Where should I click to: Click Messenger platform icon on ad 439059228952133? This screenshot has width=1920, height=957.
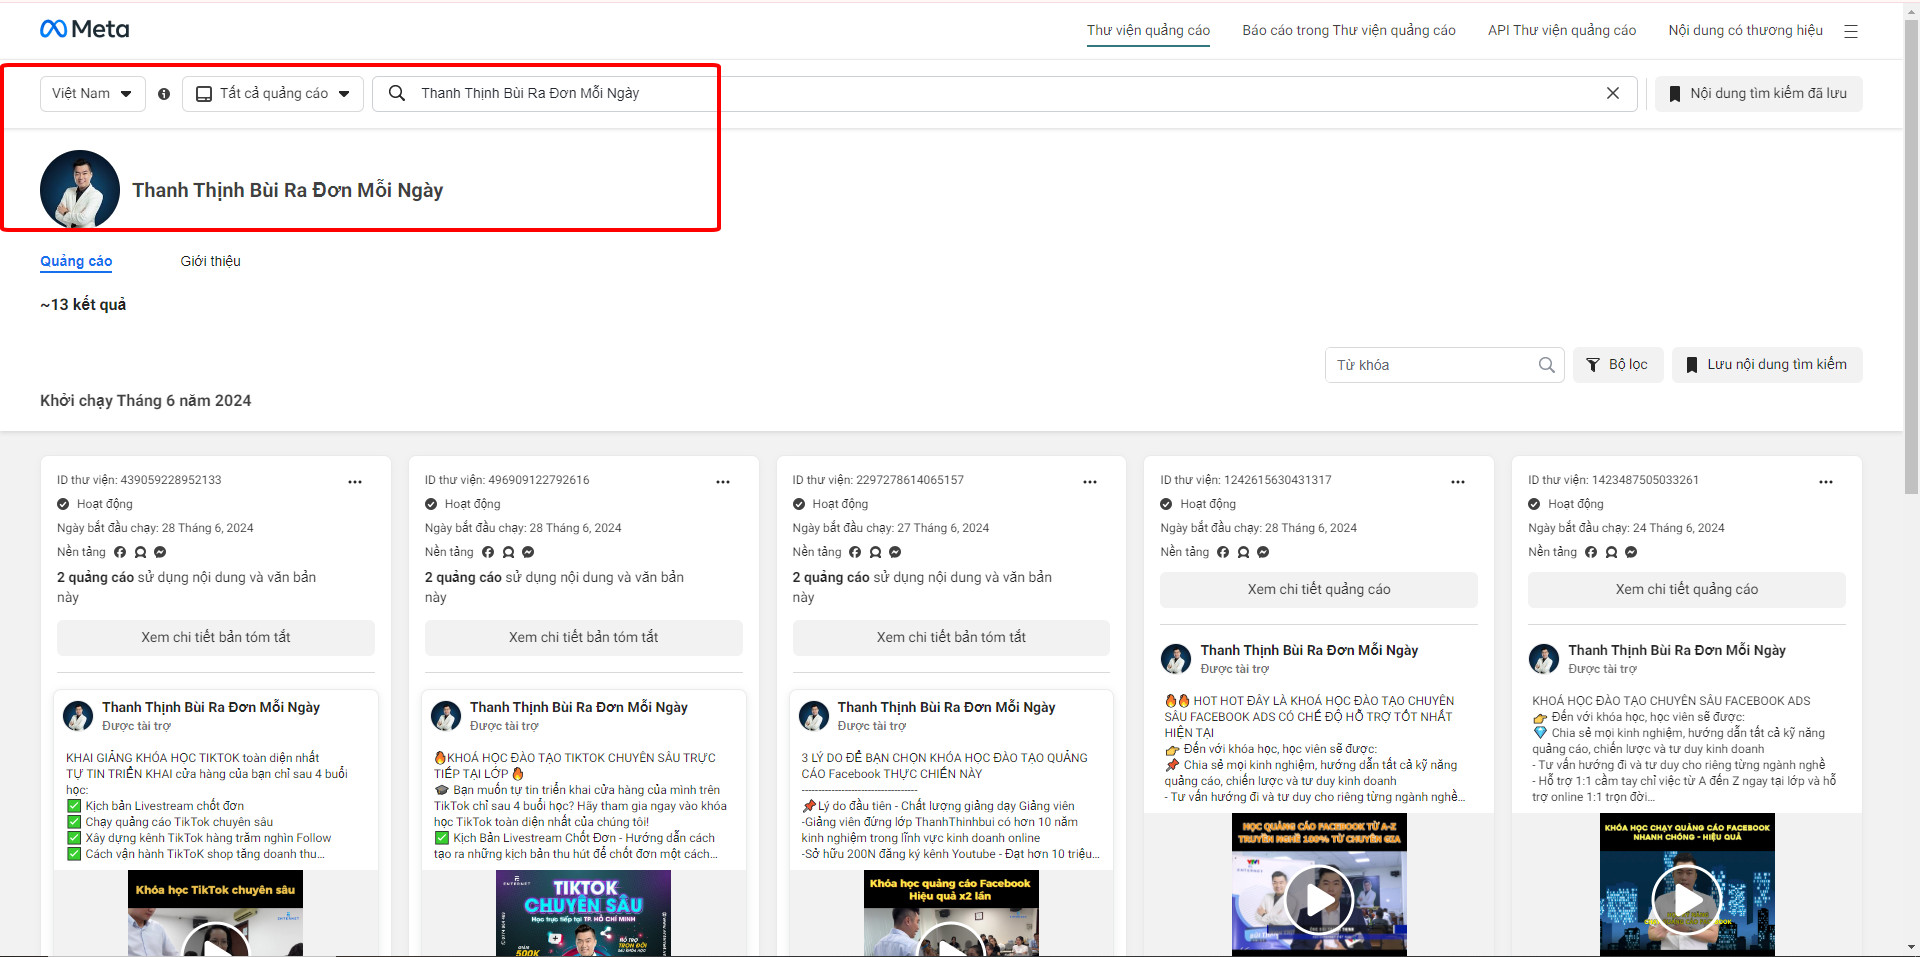[160, 552]
